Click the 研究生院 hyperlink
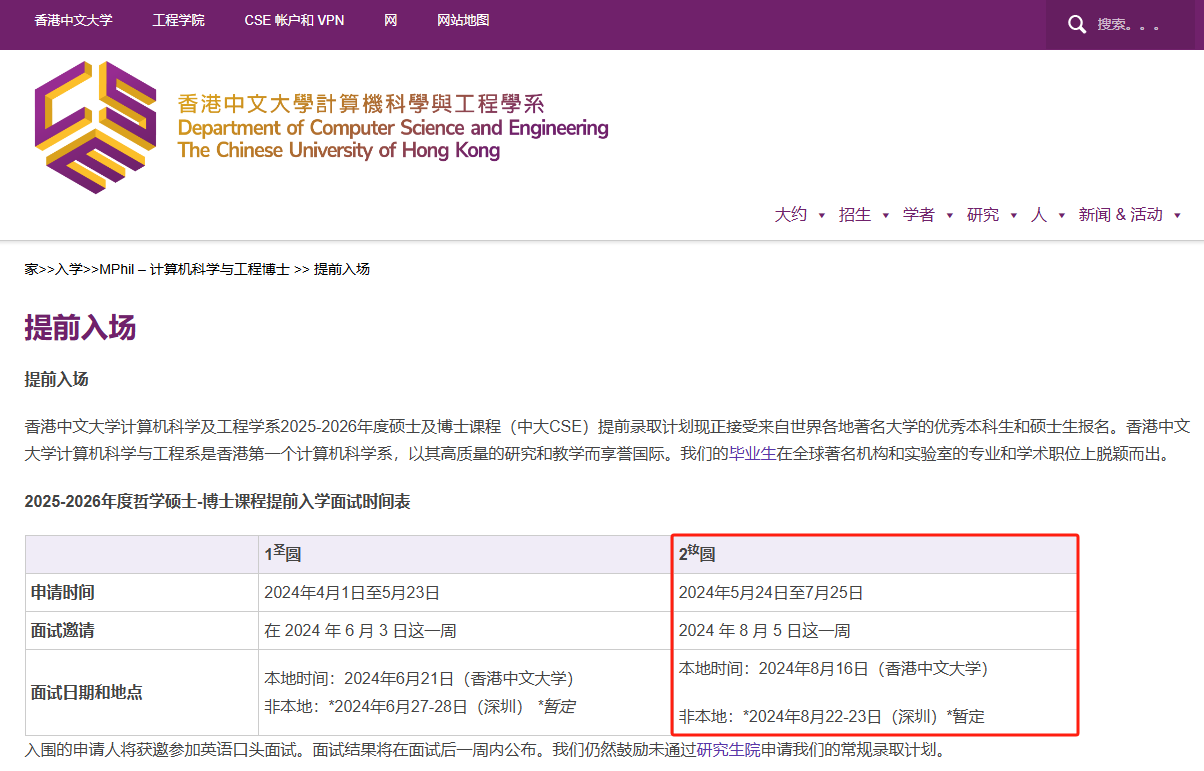The image size is (1204, 771). (x=728, y=750)
